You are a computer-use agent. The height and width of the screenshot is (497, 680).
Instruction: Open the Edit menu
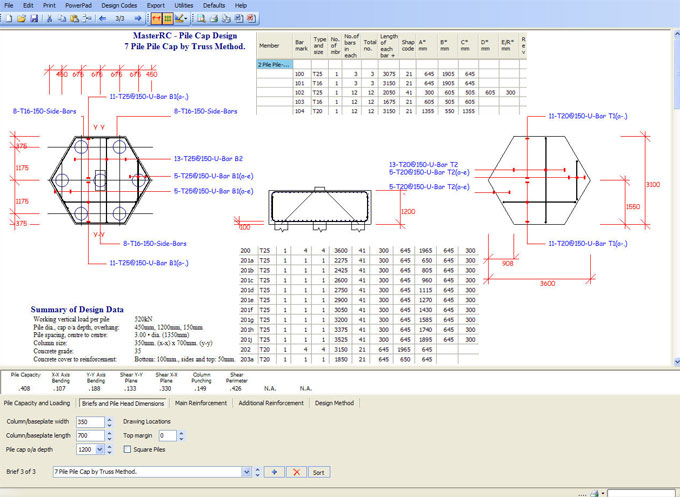pos(28,6)
